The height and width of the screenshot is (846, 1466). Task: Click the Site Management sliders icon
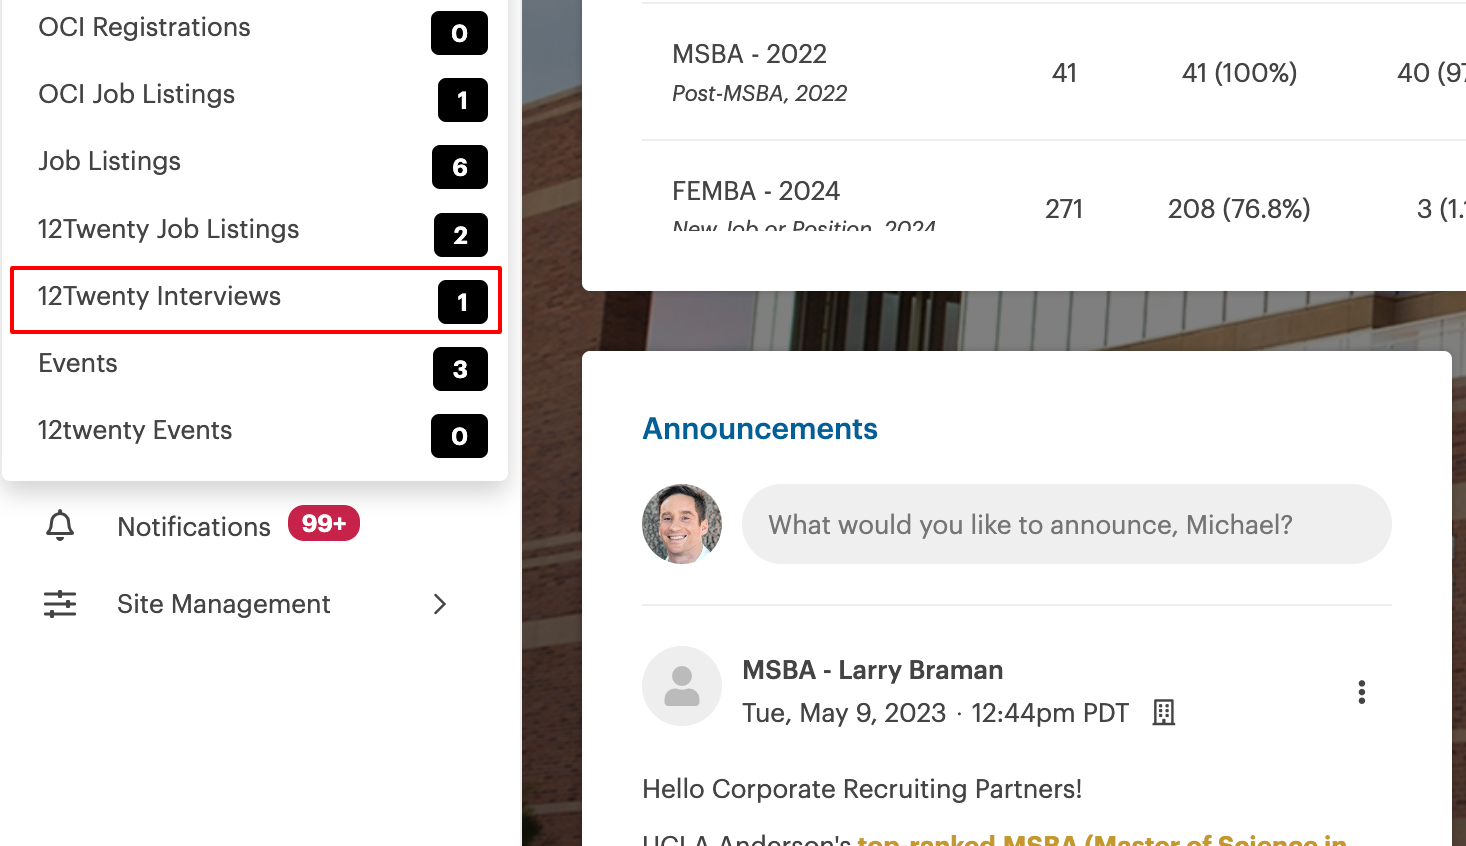coord(60,604)
